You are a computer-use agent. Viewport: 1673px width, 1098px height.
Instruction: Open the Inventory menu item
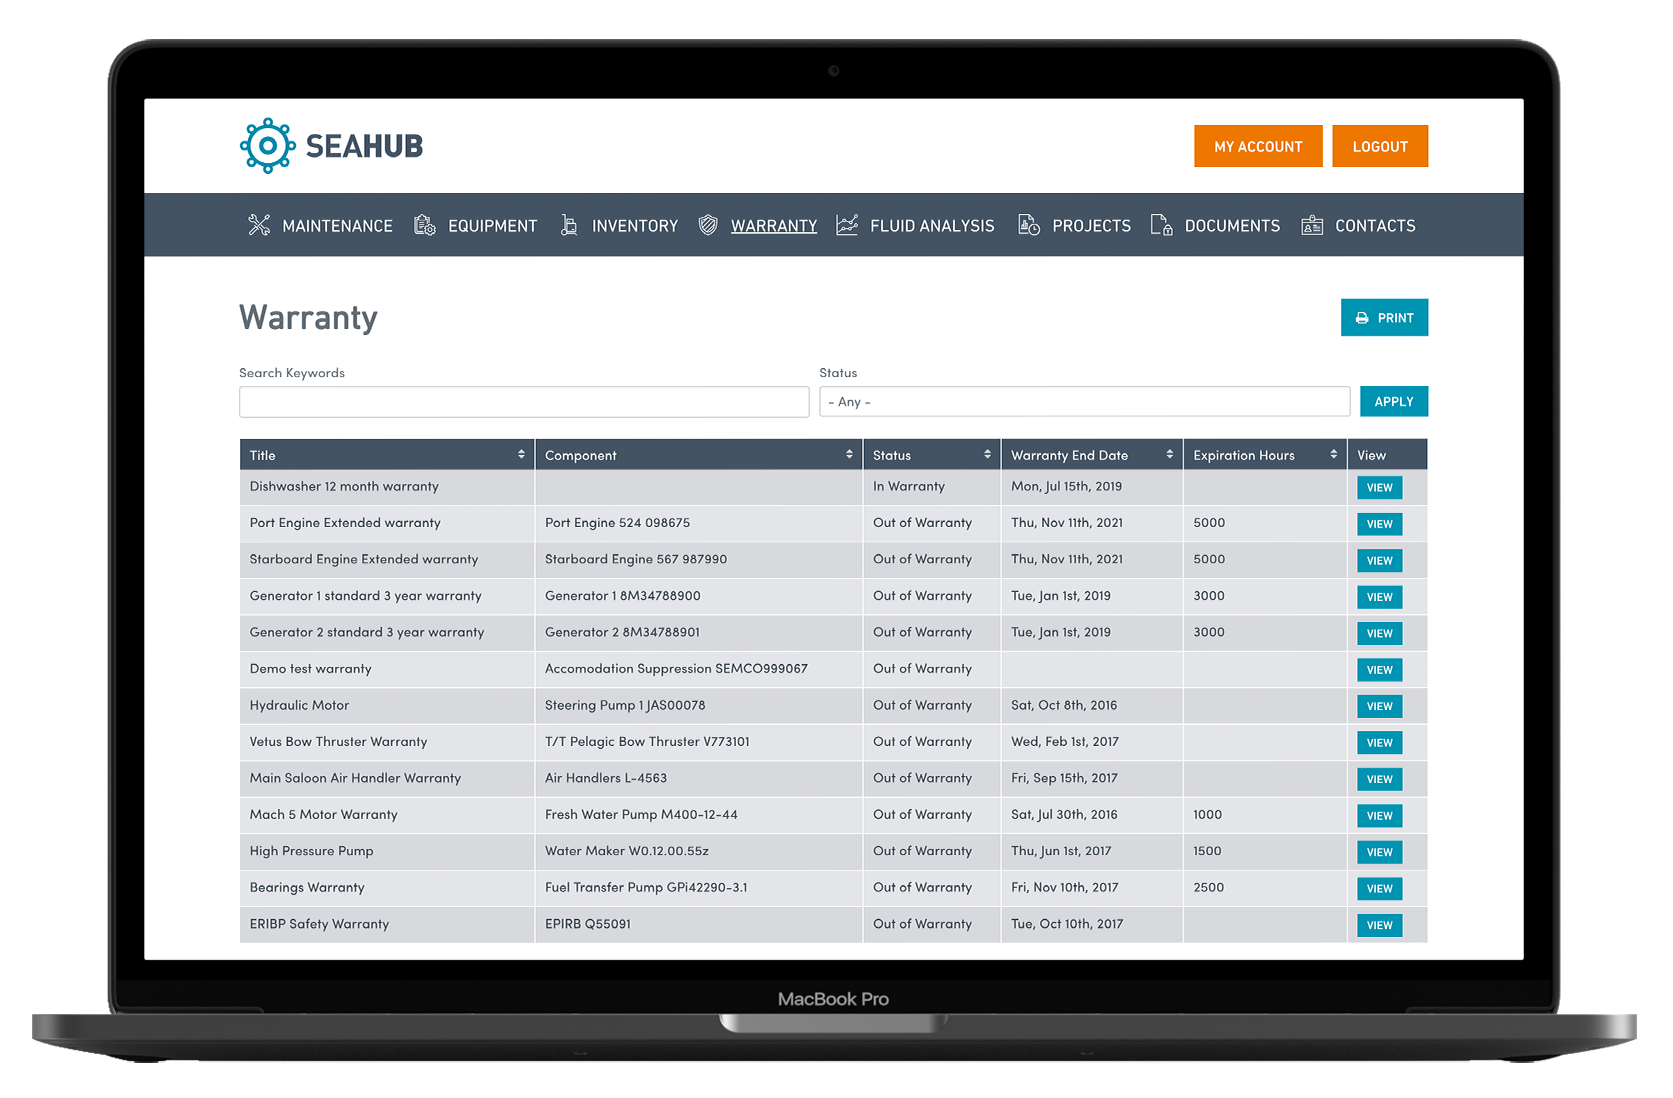pyautogui.click(x=635, y=226)
